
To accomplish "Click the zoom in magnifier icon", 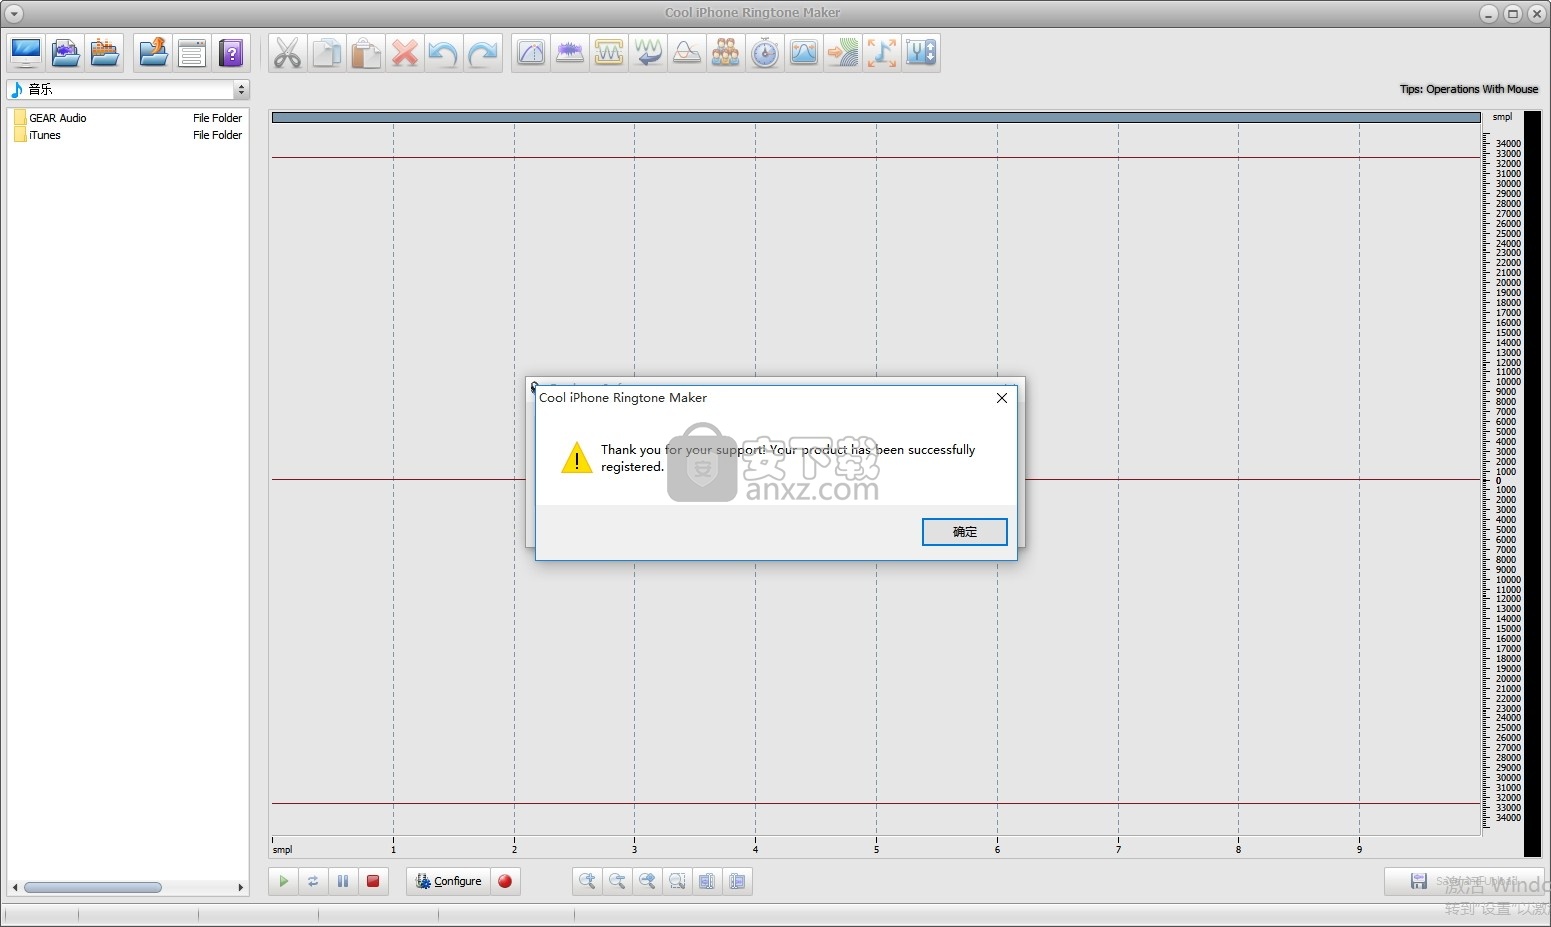I will coord(587,881).
